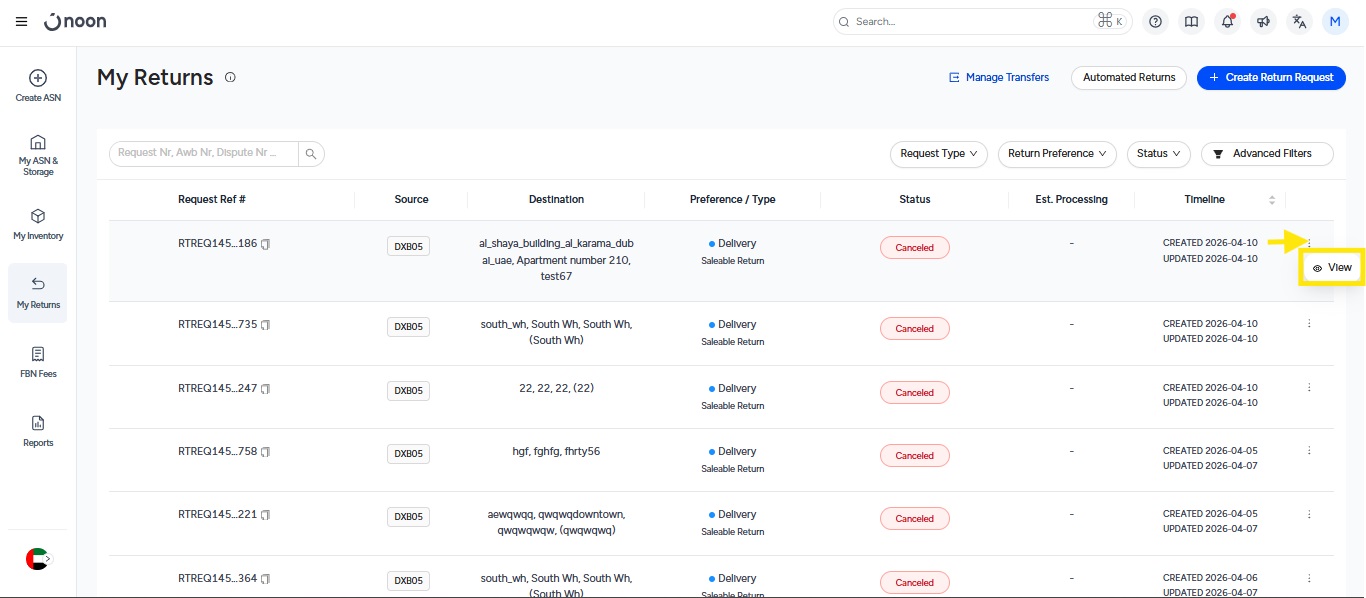The image size is (1366, 598).
Task: Go to My Inventory in sidebar
Action: pyautogui.click(x=38, y=224)
